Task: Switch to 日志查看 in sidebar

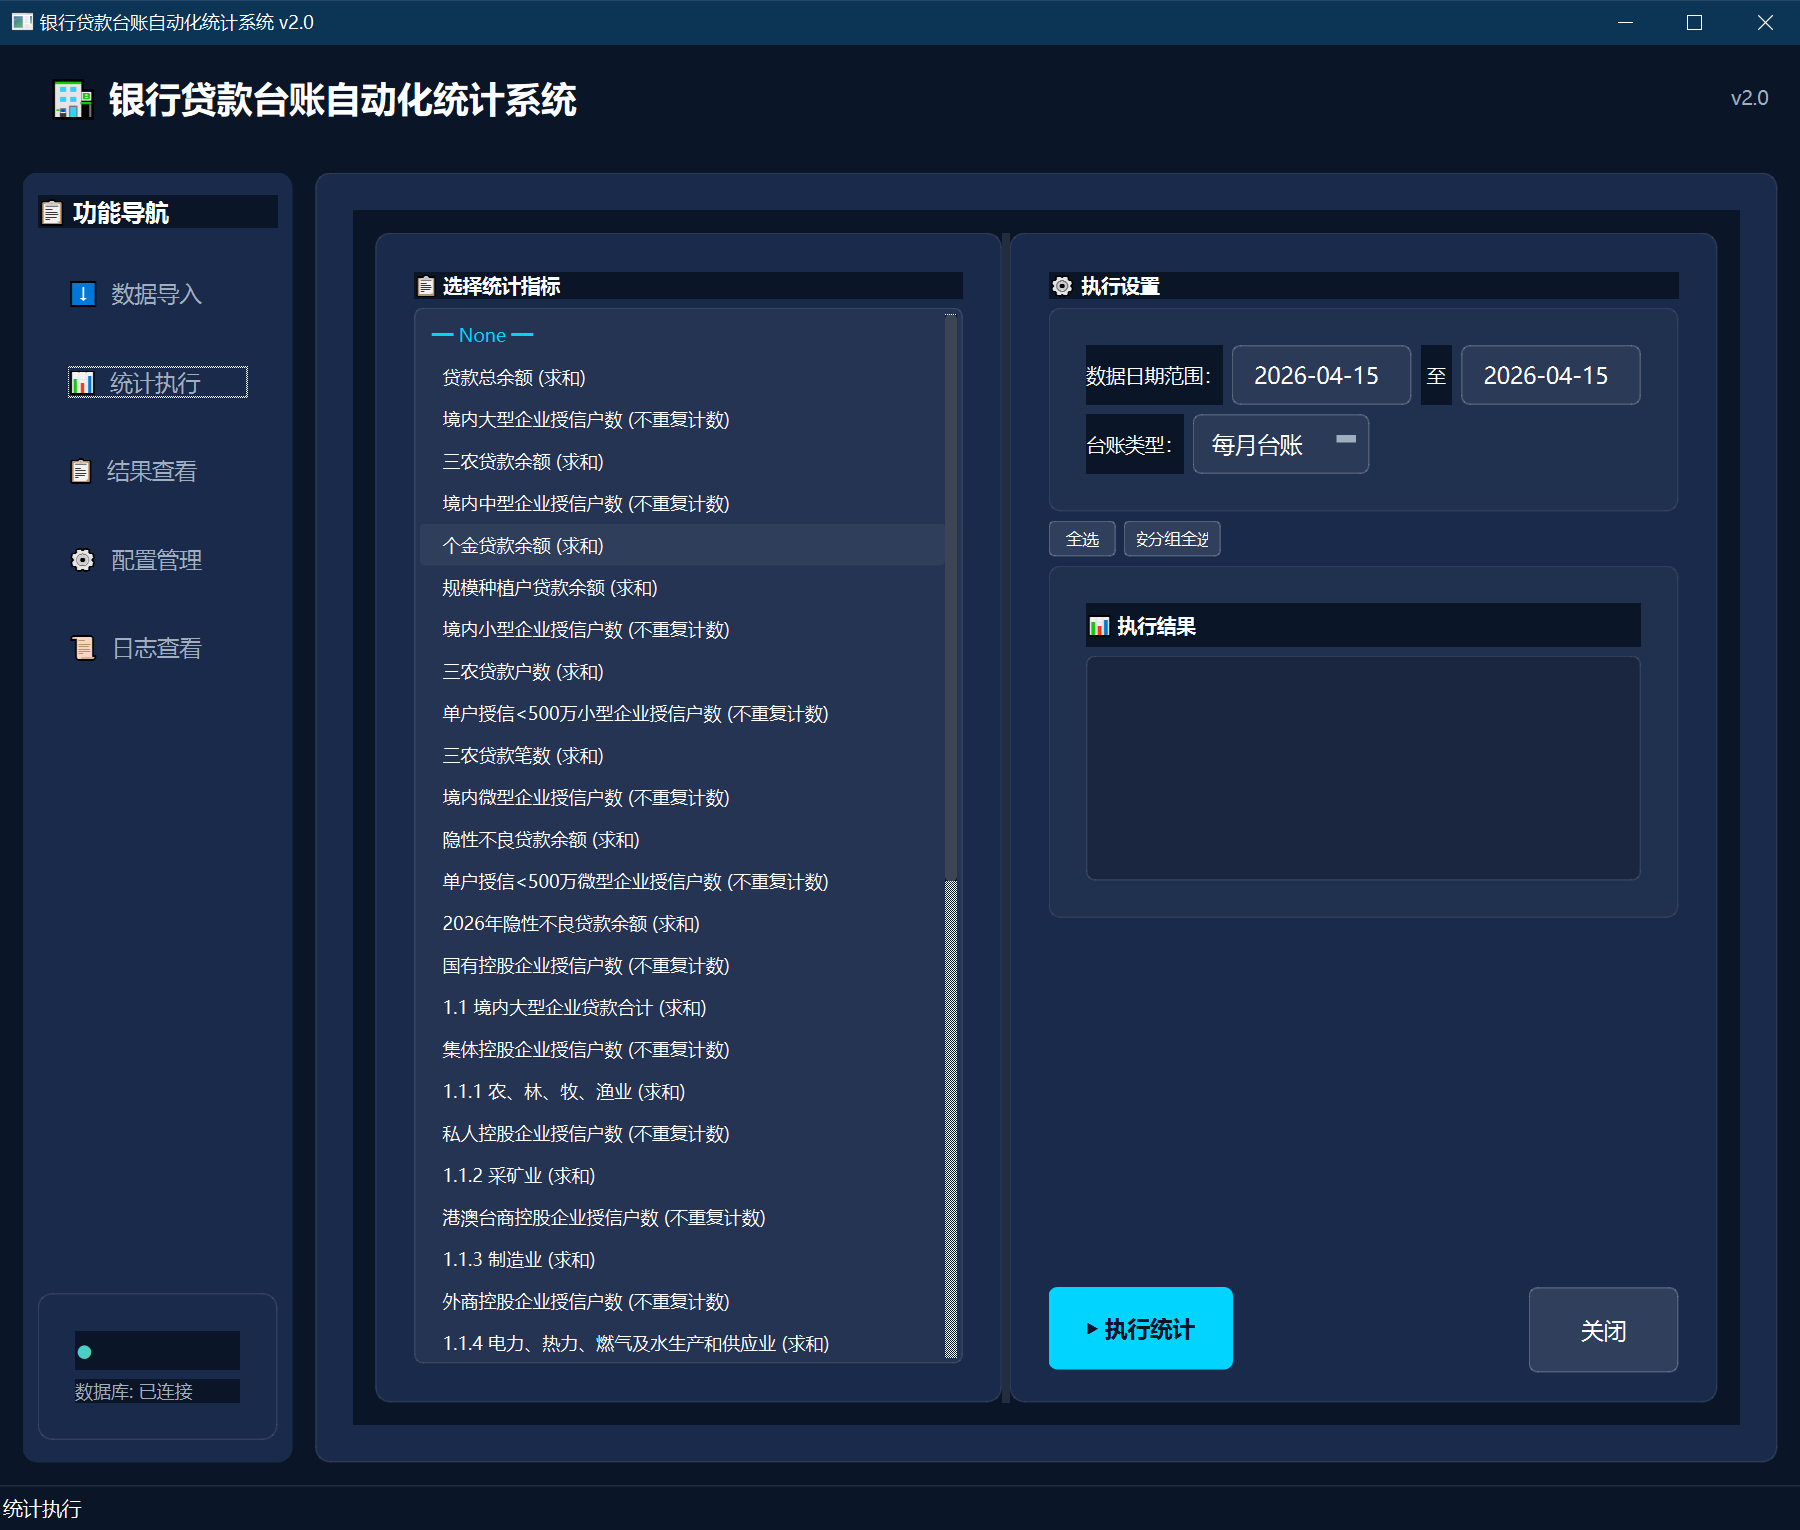Action: click(156, 648)
